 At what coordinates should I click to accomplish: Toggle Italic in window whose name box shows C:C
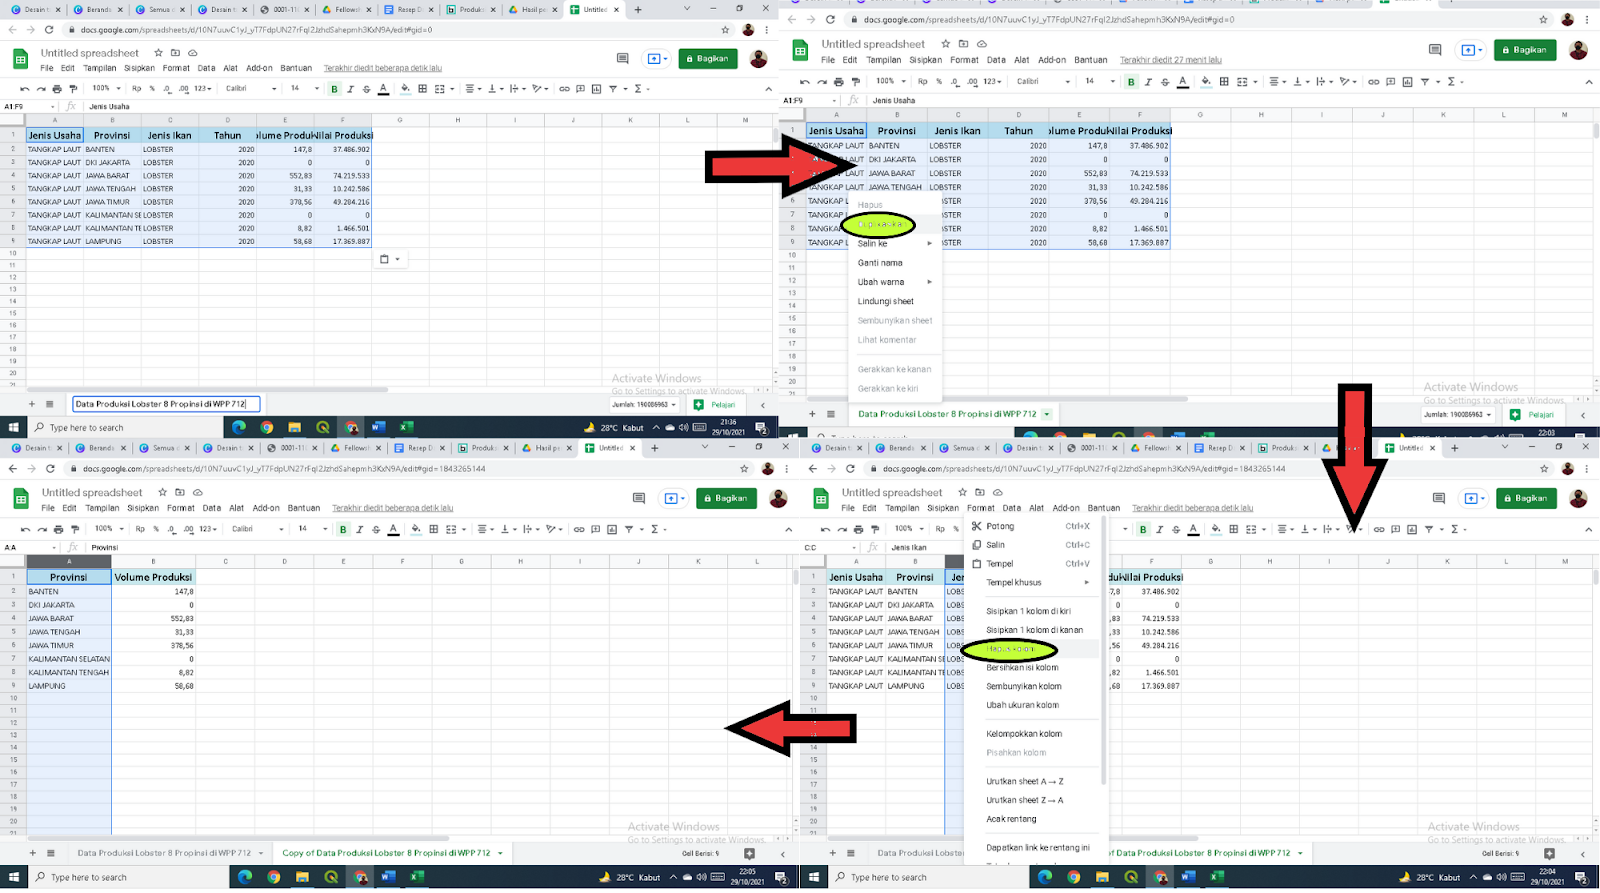[1159, 529]
